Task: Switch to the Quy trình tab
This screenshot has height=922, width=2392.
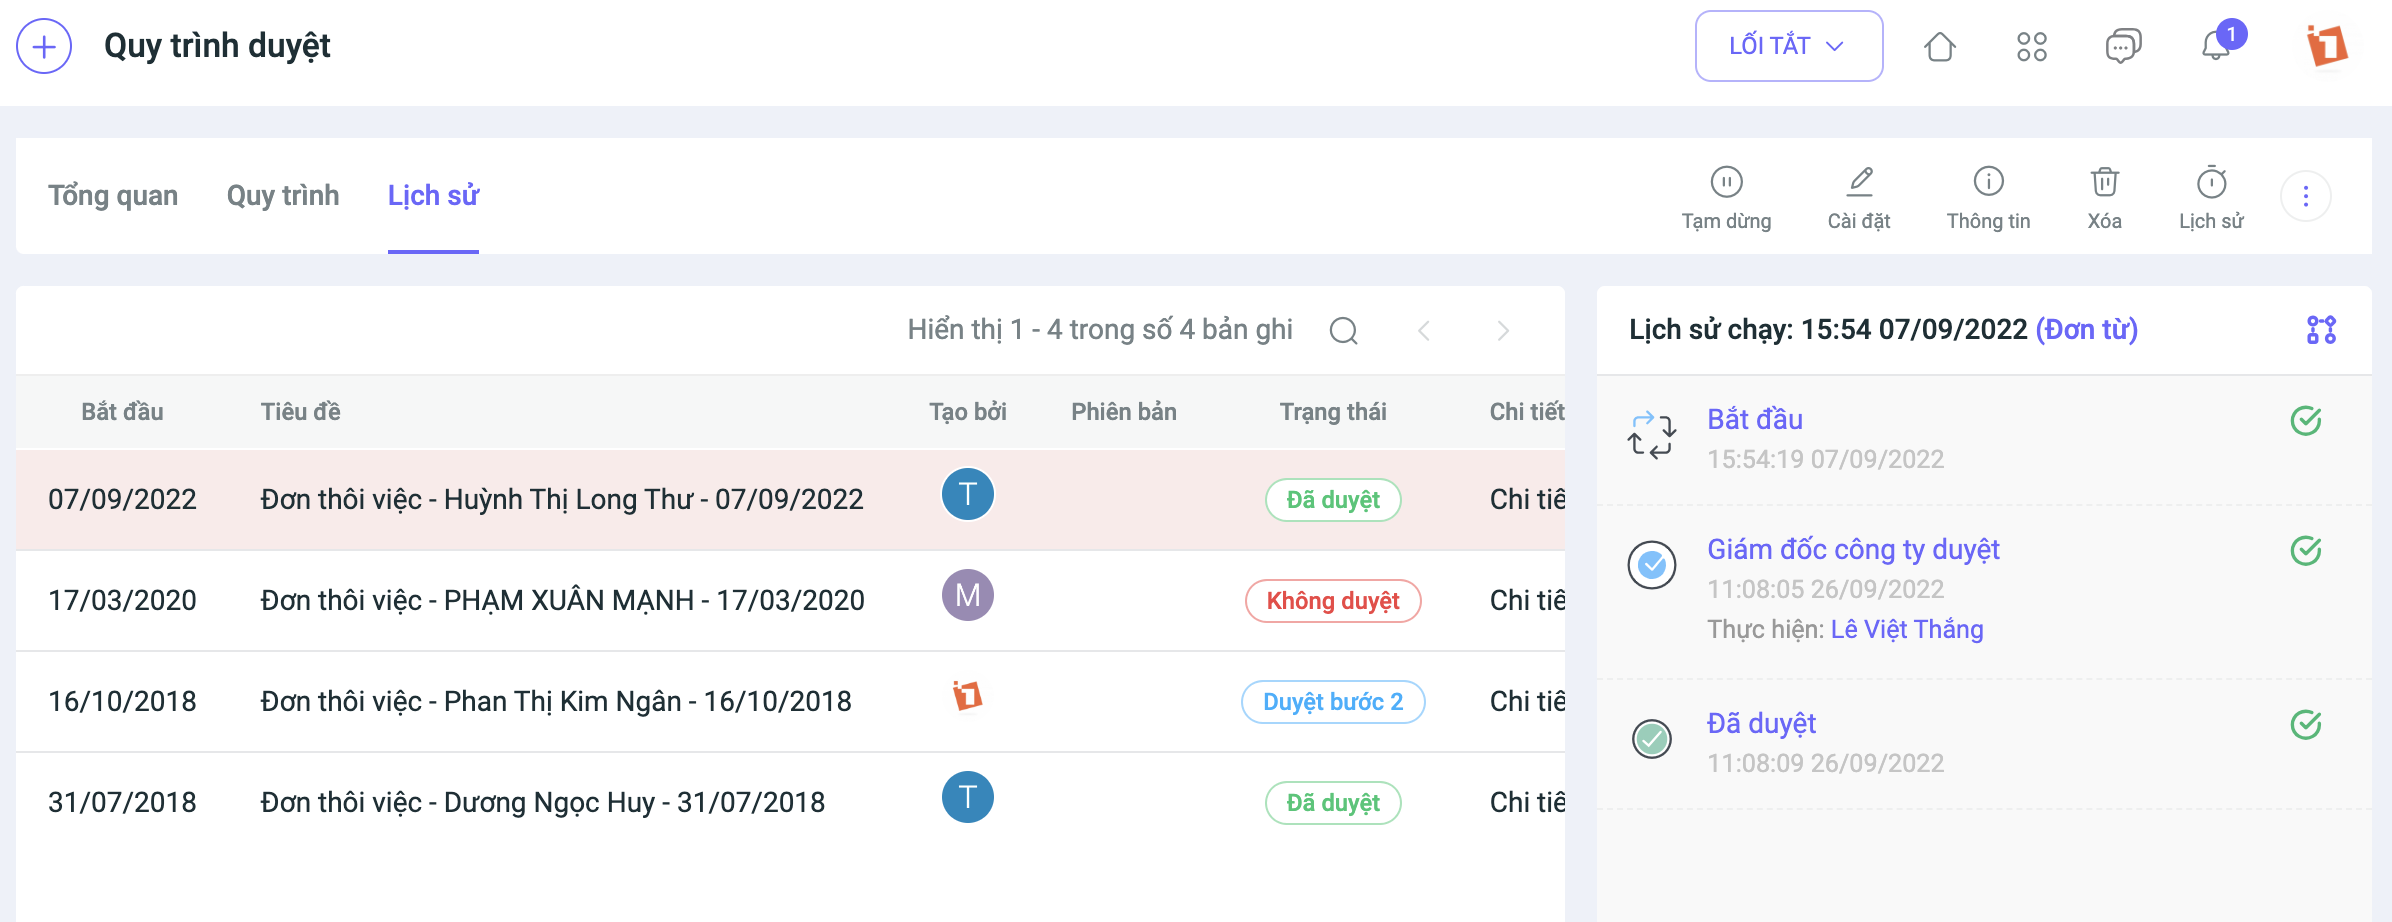Action: coord(283,195)
